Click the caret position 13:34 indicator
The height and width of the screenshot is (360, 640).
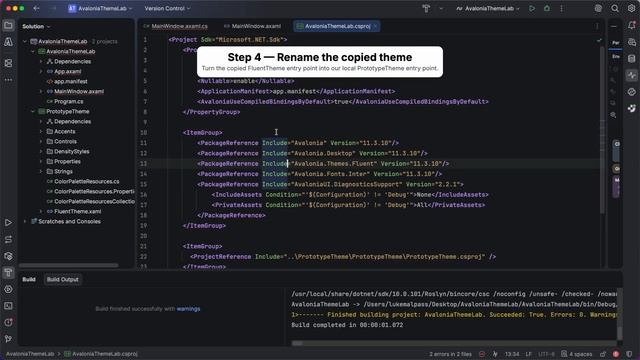512,354
